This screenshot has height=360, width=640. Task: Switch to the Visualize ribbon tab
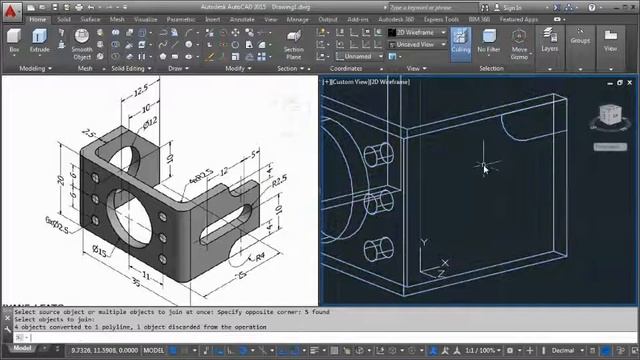[146, 19]
